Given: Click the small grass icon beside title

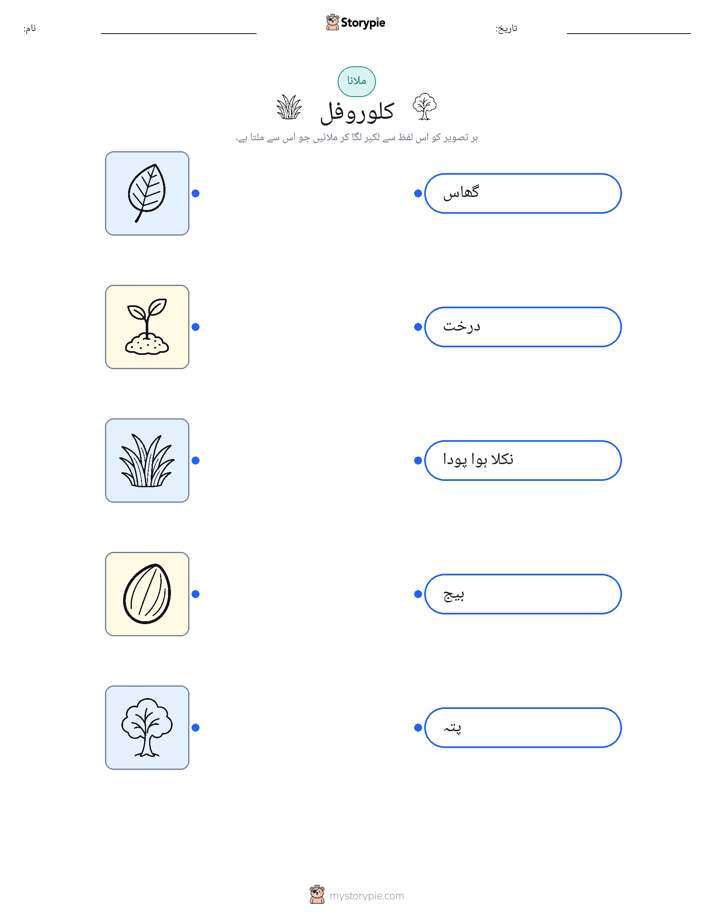Looking at the screenshot, I should point(289,107).
